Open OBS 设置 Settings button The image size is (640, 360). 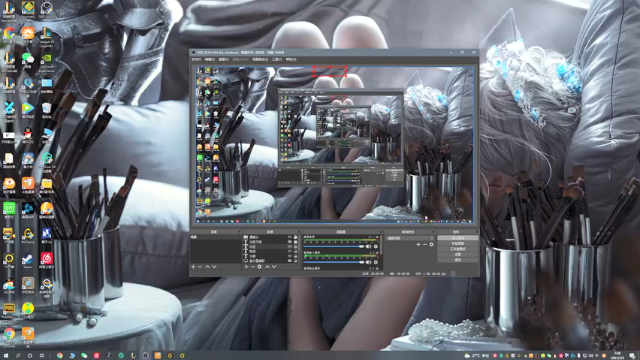point(458,254)
